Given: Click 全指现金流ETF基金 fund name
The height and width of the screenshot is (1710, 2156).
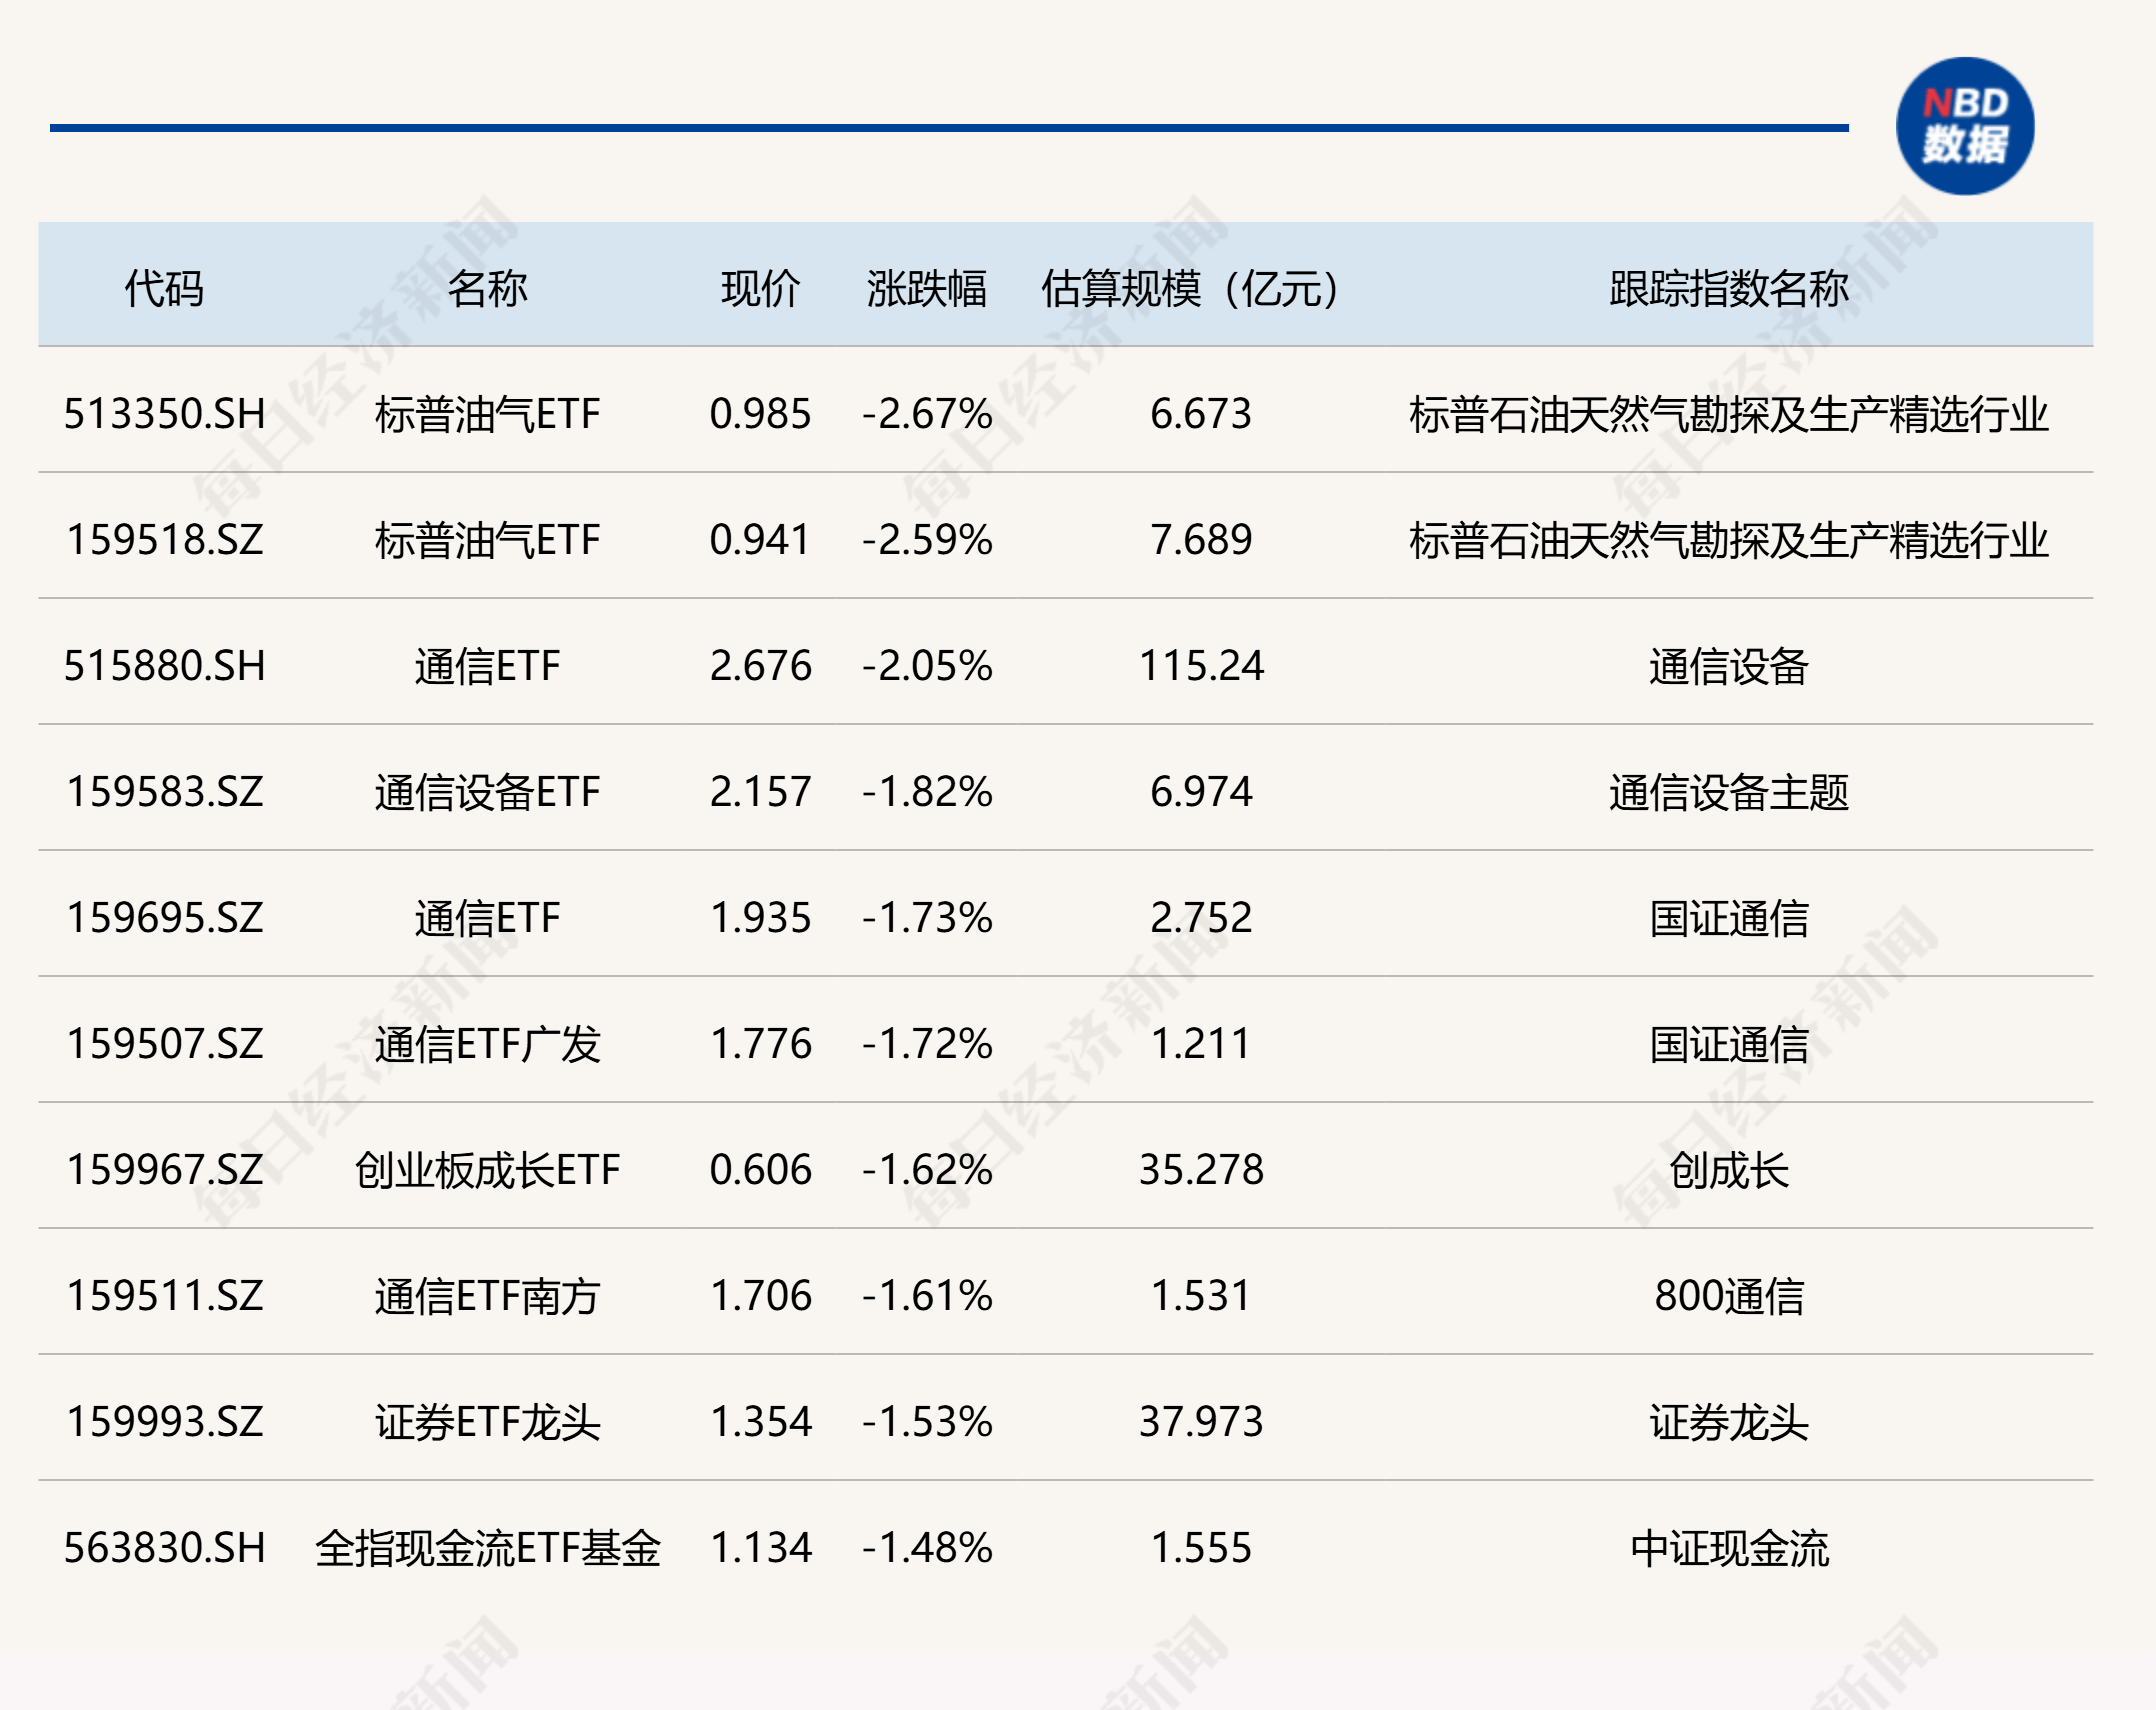Looking at the screenshot, I should [x=487, y=1548].
